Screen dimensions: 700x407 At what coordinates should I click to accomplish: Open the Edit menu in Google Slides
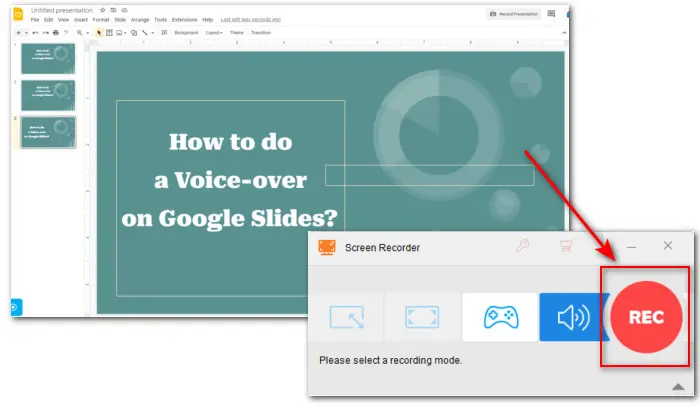pos(48,20)
